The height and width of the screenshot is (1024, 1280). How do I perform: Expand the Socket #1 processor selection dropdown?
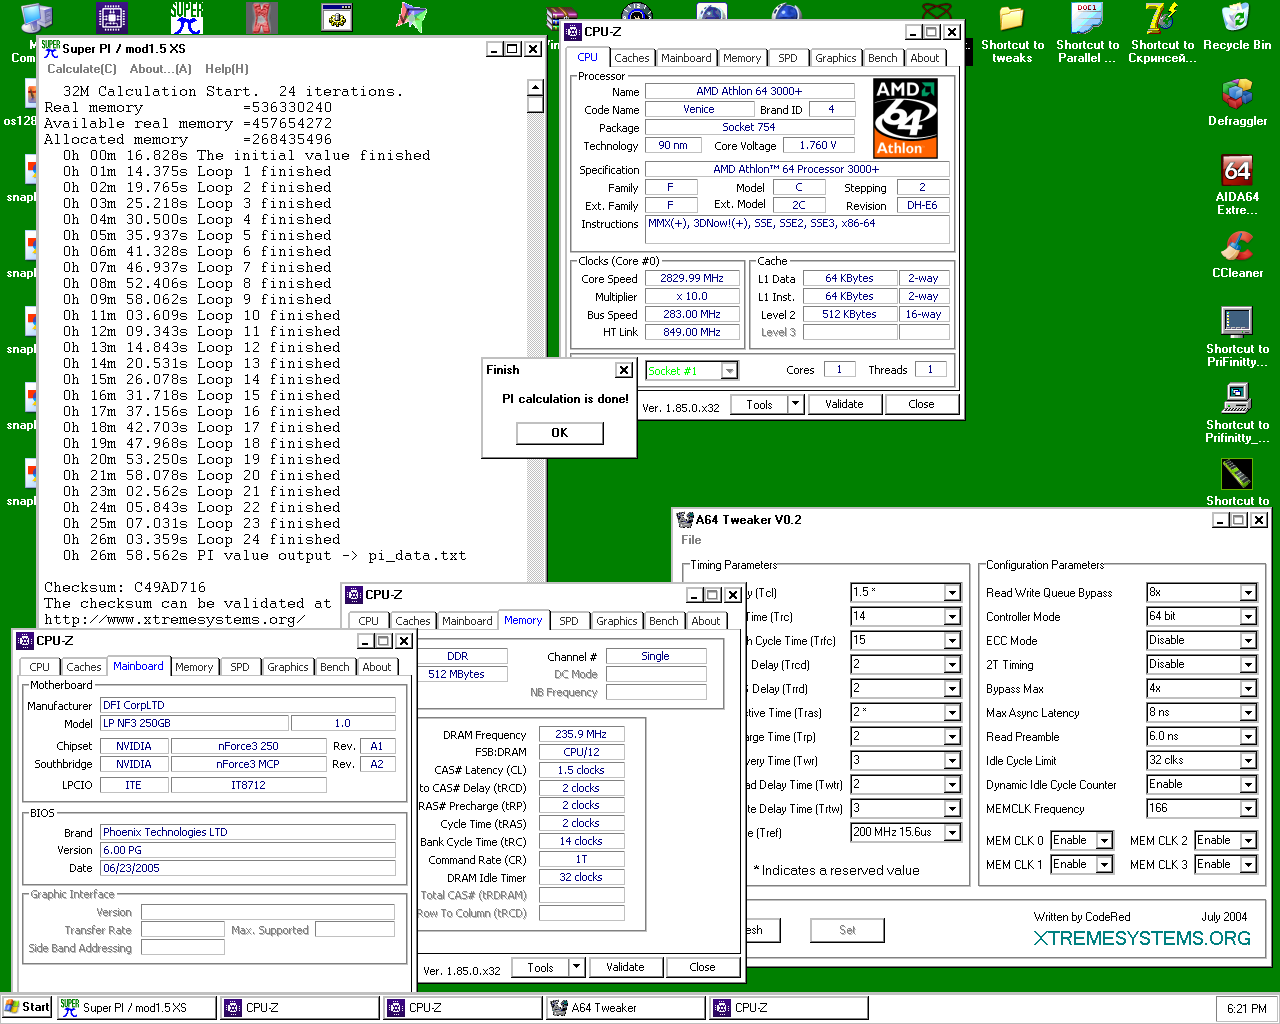[730, 371]
